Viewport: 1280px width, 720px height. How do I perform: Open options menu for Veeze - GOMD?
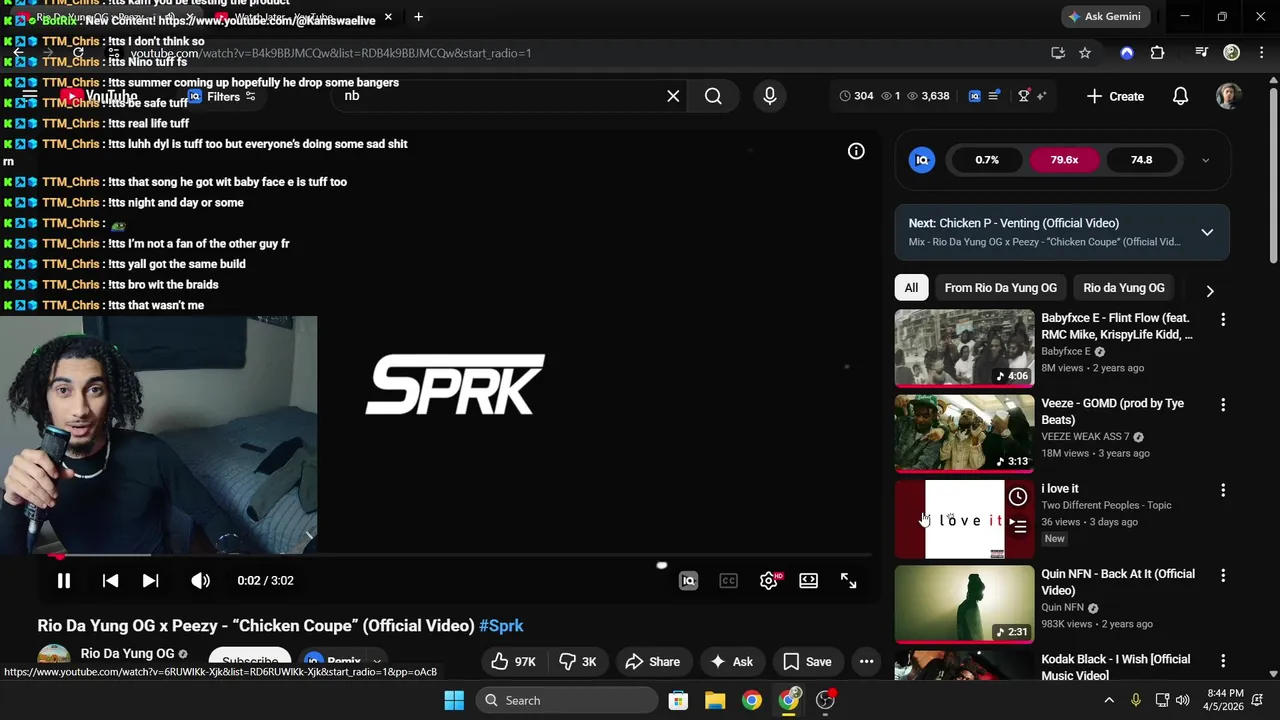[1222, 405]
